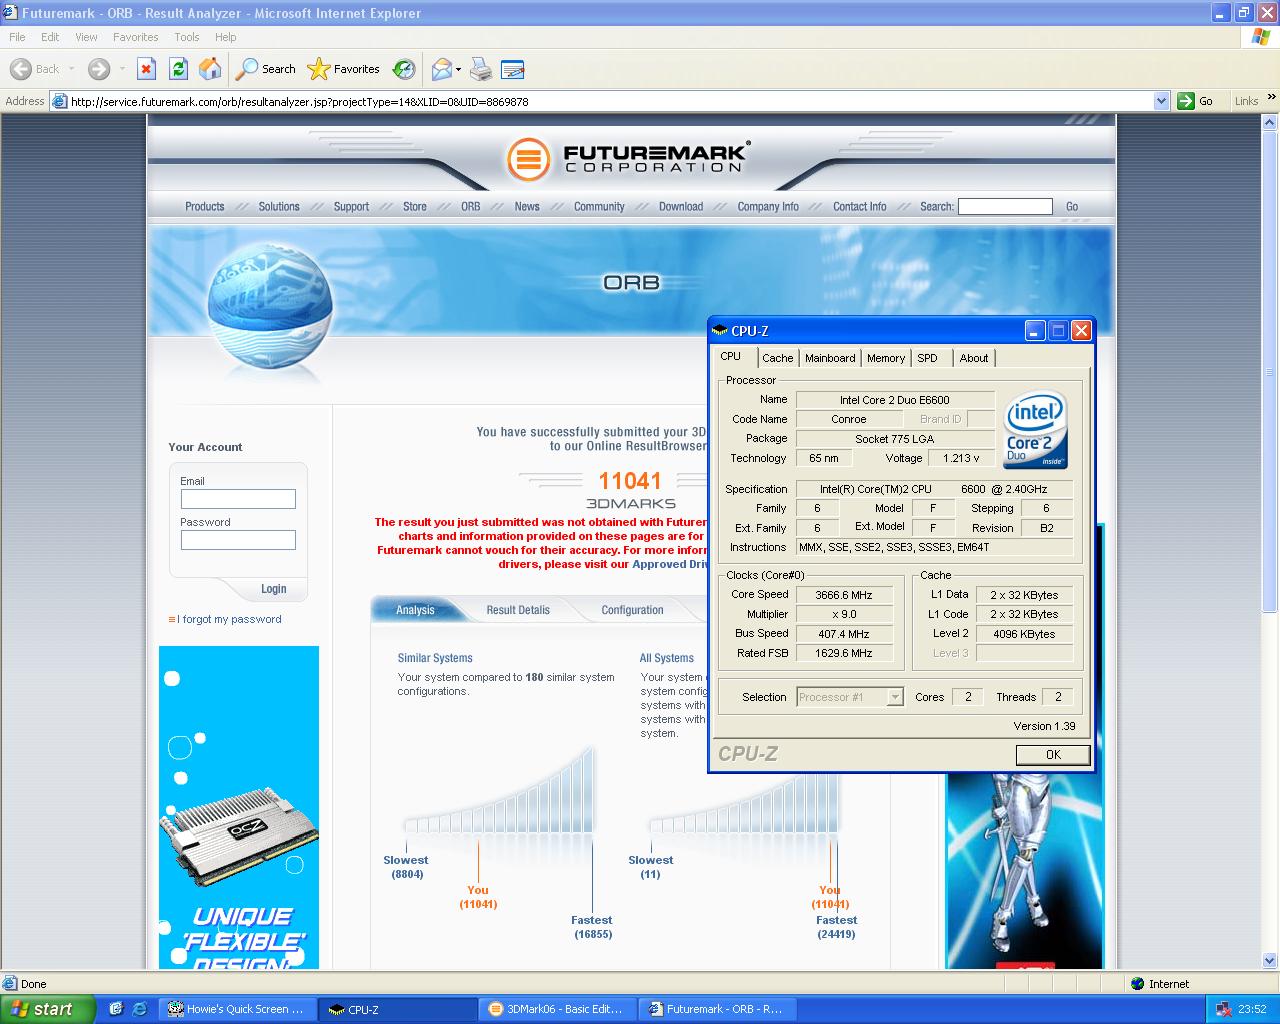
Task: Switch to About tab in CPU-Z
Action: (974, 358)
